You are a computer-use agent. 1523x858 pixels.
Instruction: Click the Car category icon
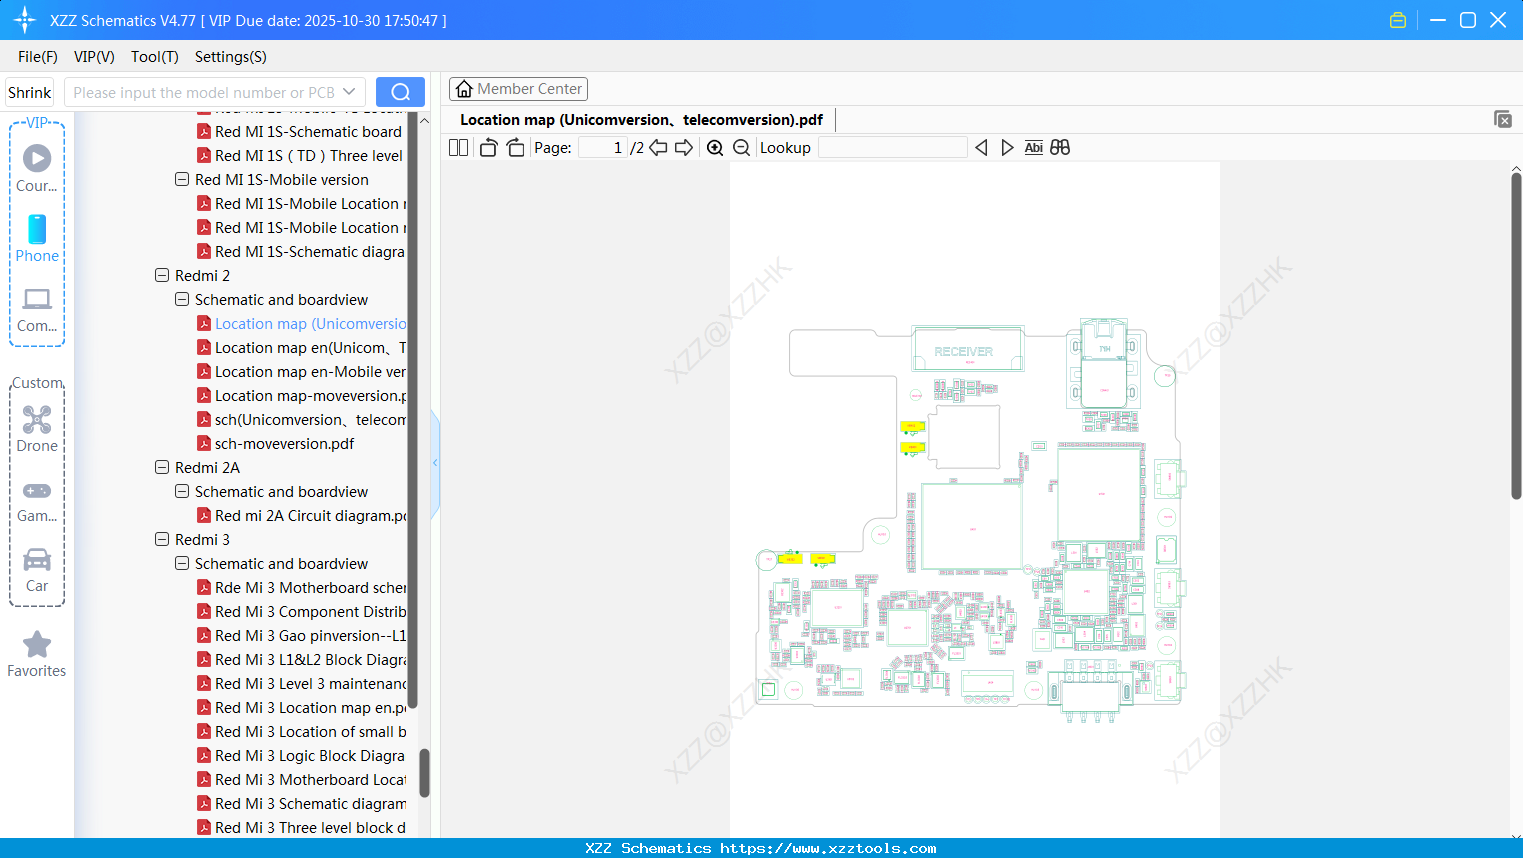[36, 561]
